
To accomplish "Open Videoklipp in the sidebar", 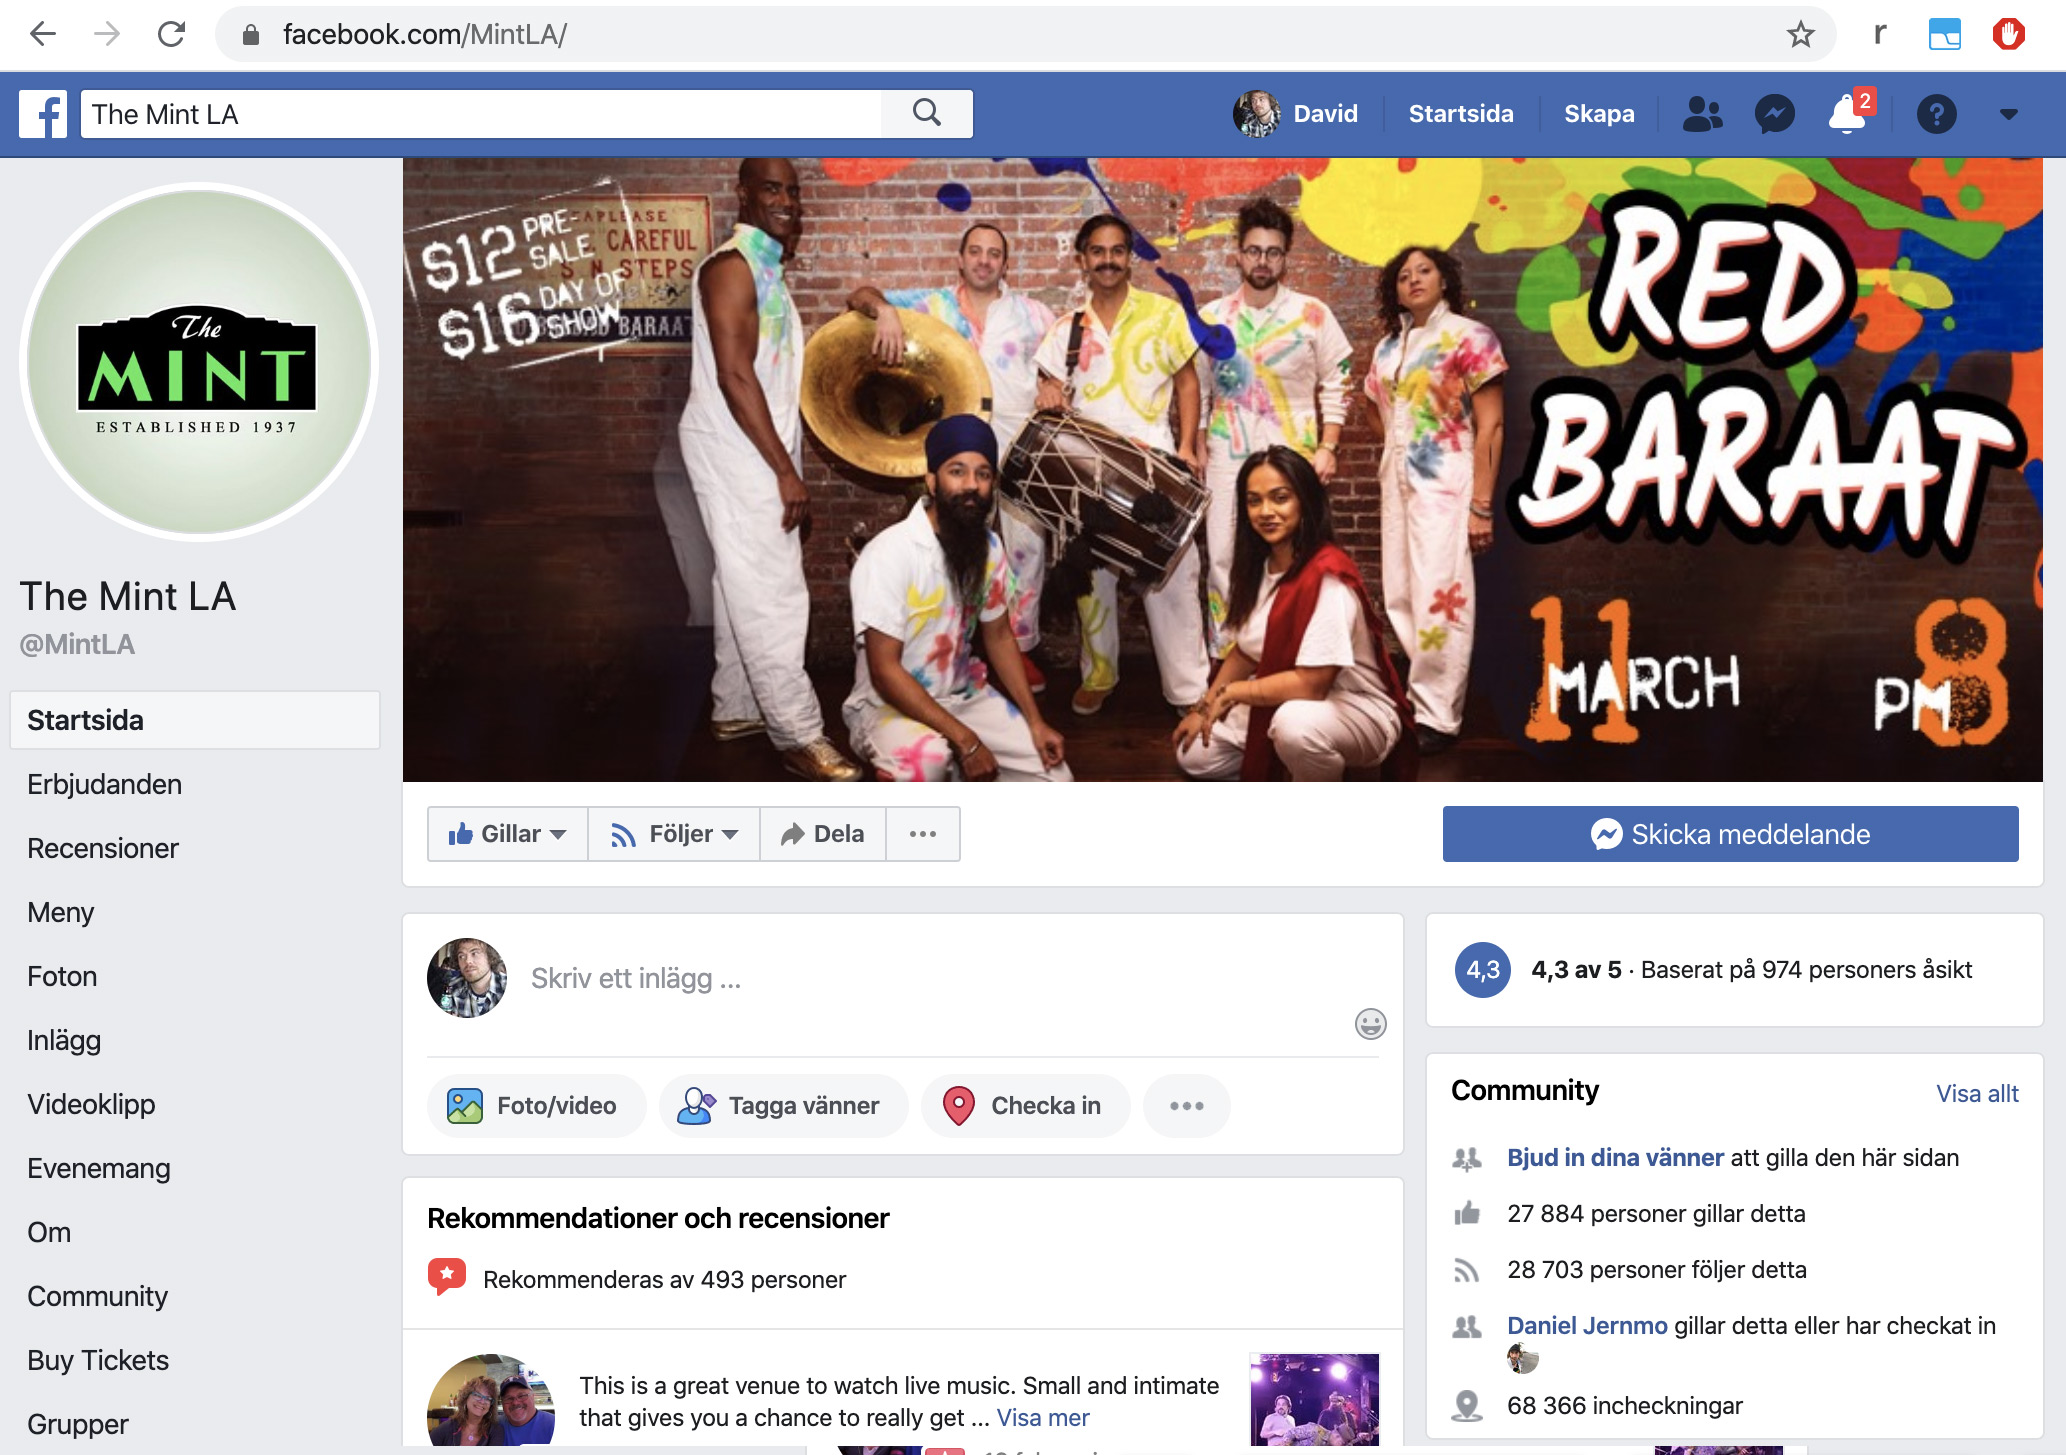I will (x=91, y=1104).
